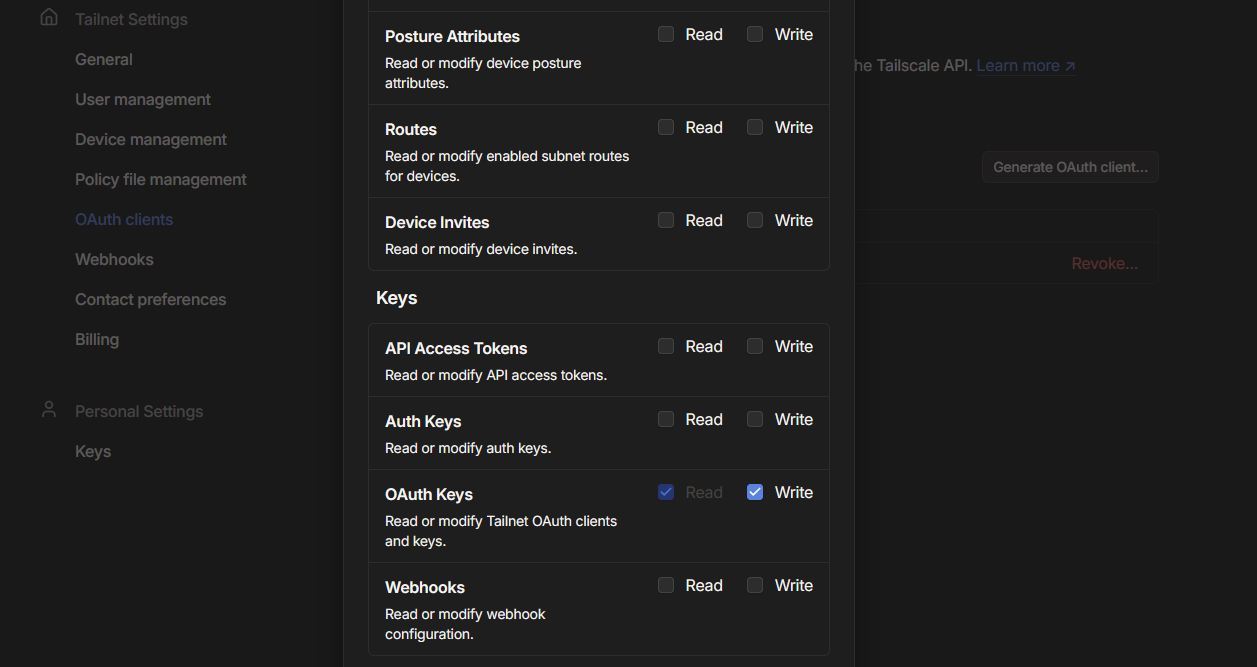Open Device management in sidebar

151,139
